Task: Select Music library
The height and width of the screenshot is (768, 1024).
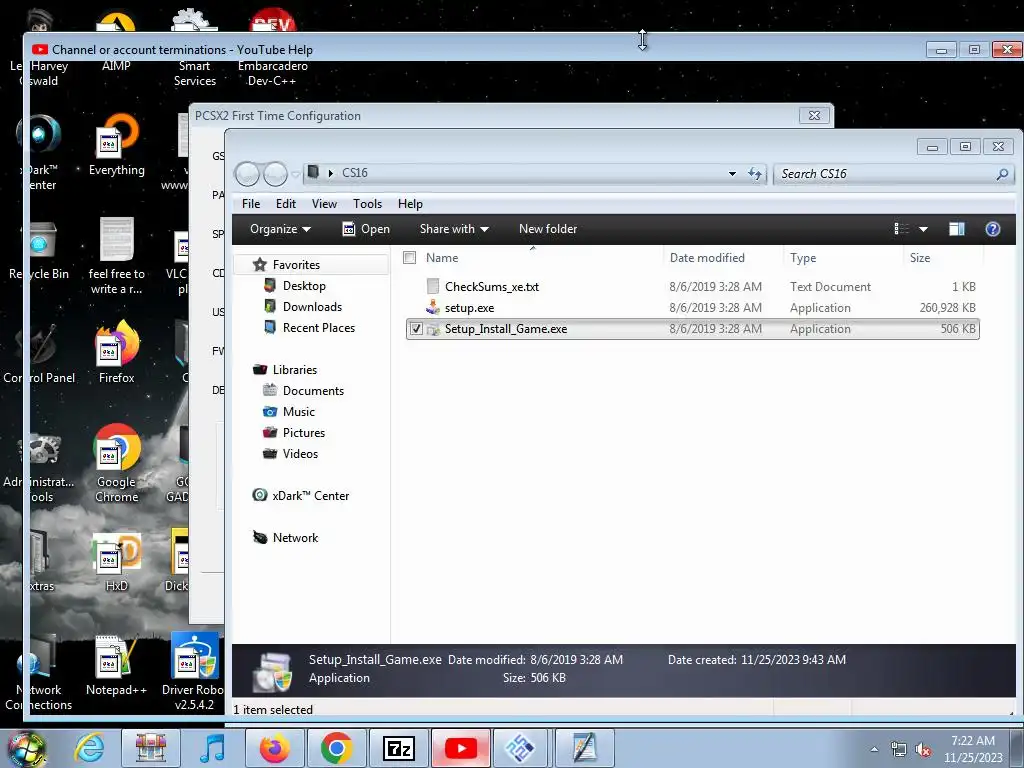Action: [298, 411]
